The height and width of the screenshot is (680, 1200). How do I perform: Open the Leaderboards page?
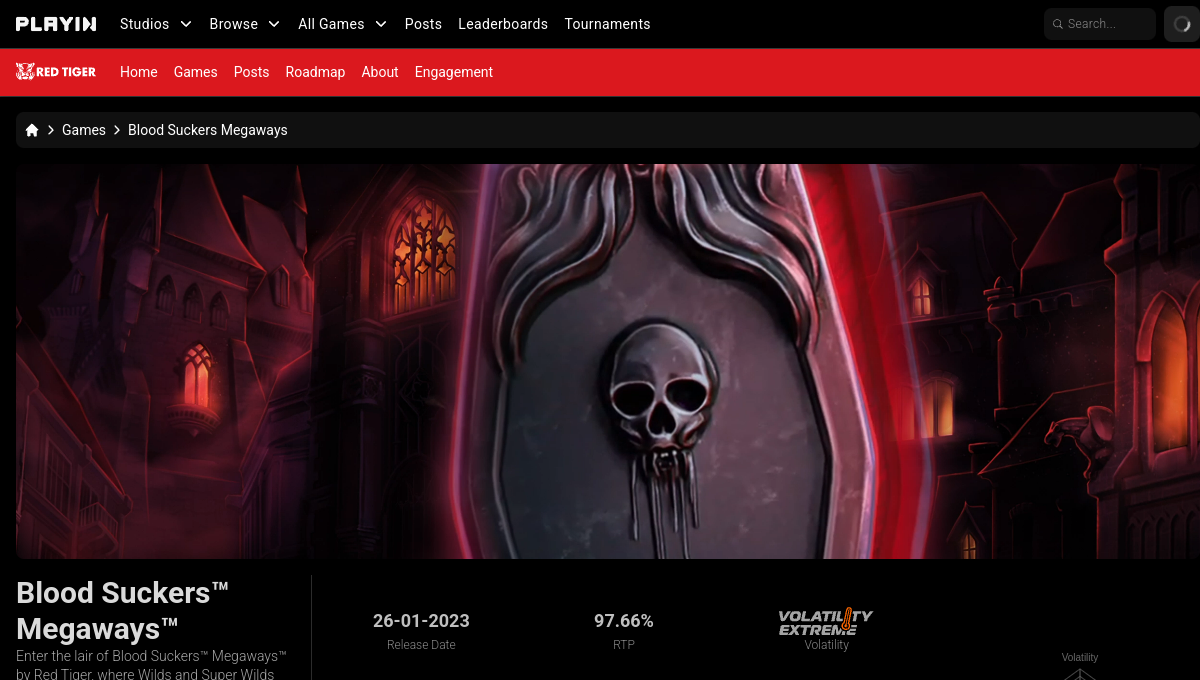(x=503, y=24)
